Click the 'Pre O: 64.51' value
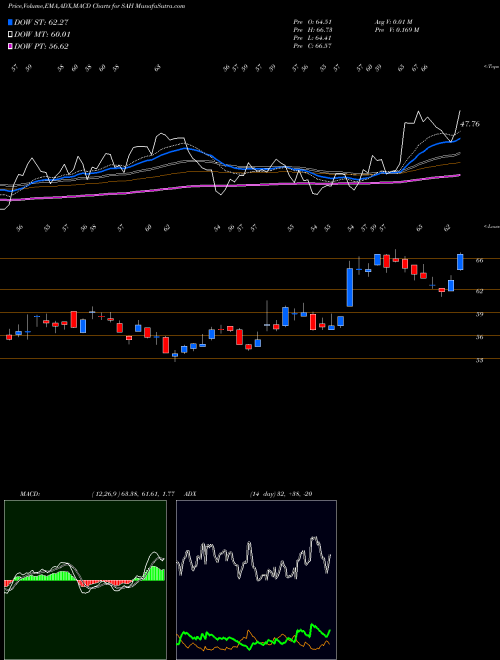The height and width of the screenshot is (660, 500). pyautogui.click(x=313, y=22)
